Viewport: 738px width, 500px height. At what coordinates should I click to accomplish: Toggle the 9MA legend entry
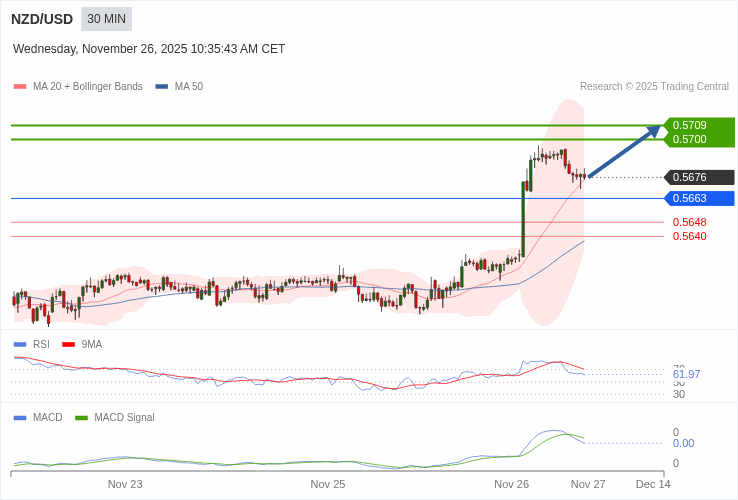coord(82,344)
